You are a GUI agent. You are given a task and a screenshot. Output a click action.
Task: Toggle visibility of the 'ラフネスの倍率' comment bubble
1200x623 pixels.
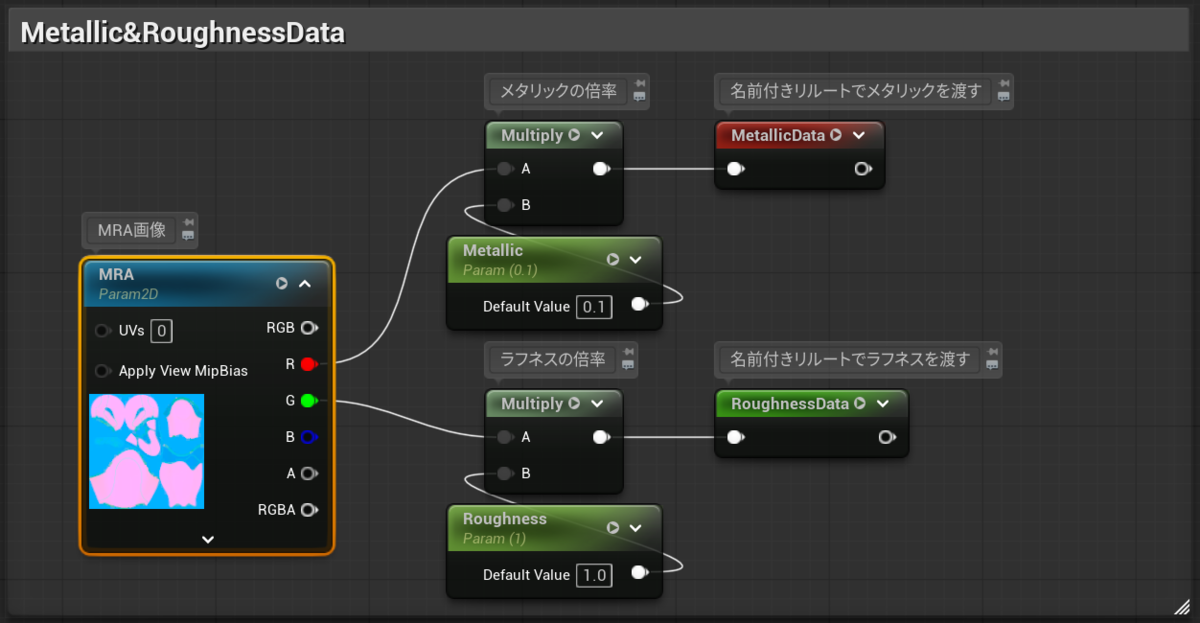(x=627, y=366)
